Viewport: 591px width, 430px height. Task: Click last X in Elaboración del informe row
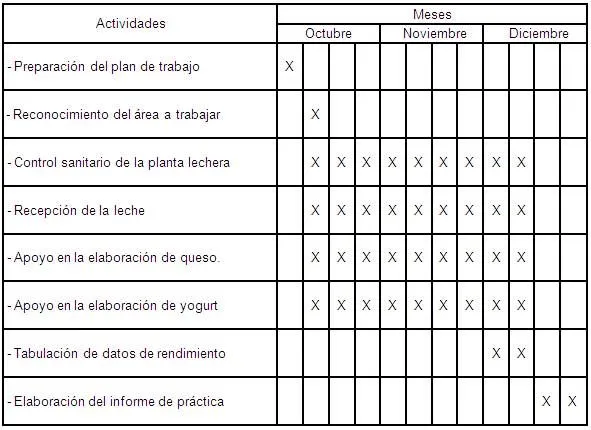tap(572, 401)
